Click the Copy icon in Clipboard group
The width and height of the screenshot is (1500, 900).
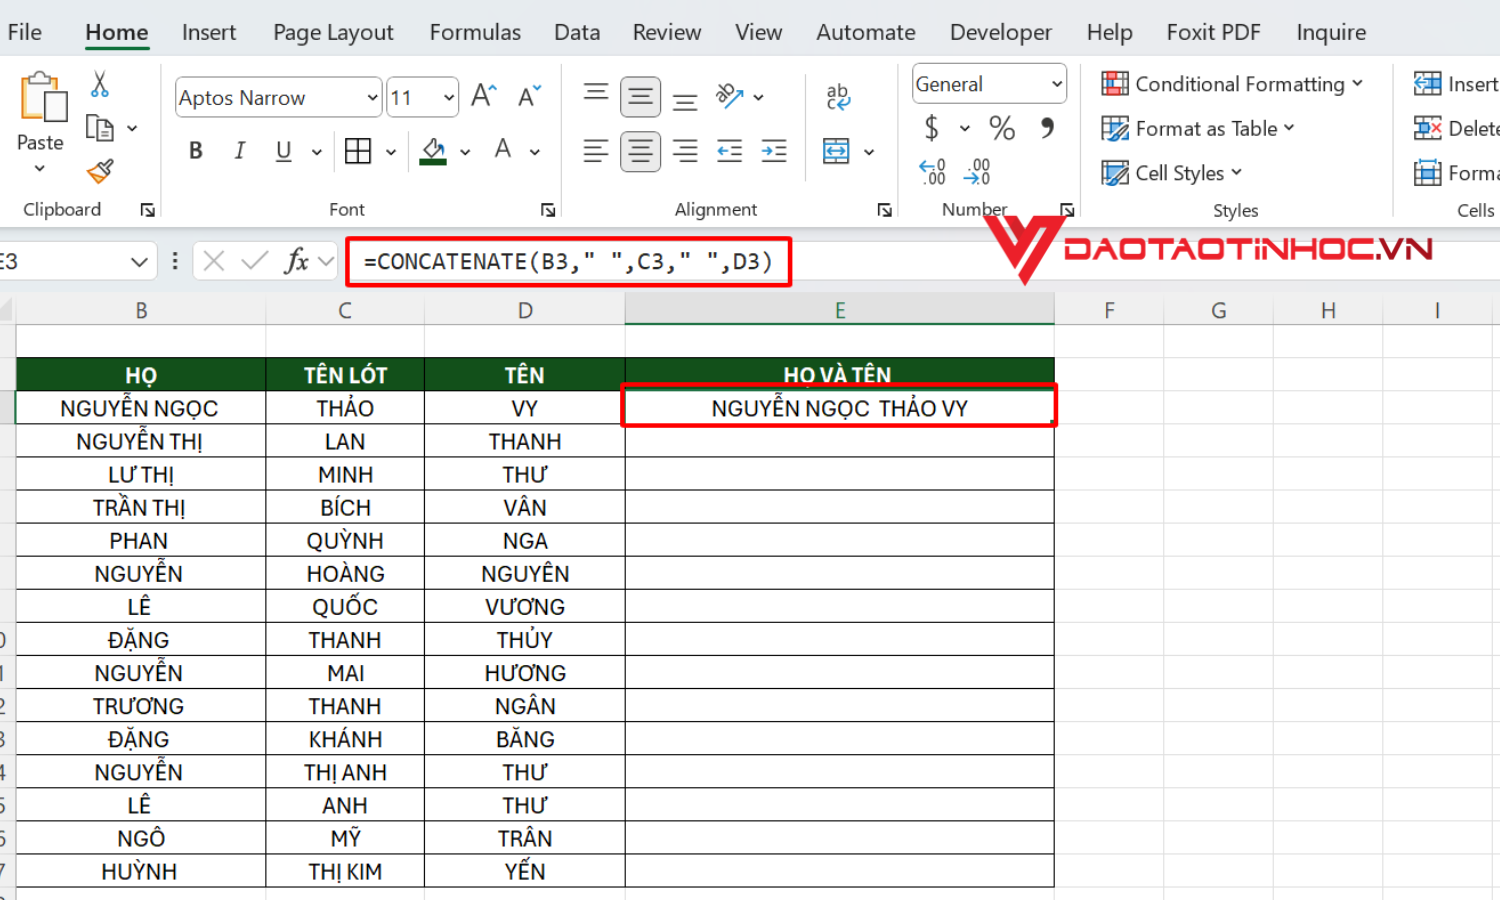(x=100, y=127)
